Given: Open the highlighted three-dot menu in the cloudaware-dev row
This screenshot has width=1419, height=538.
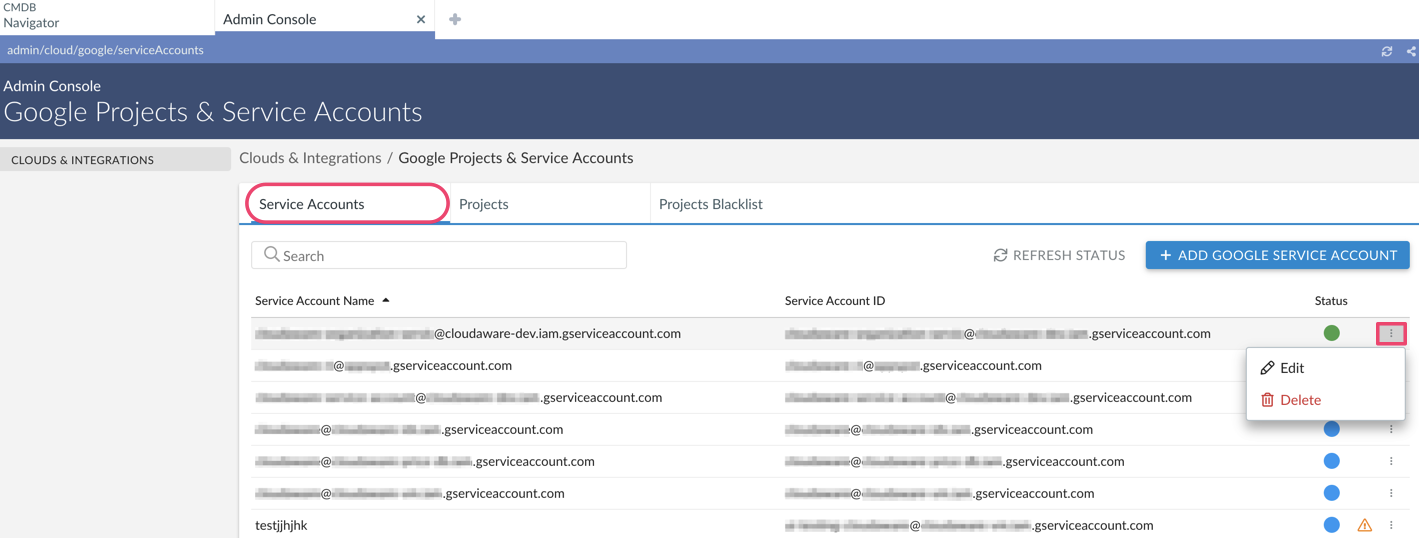Looking at the screenshot, I should [x=1391, y=333].
